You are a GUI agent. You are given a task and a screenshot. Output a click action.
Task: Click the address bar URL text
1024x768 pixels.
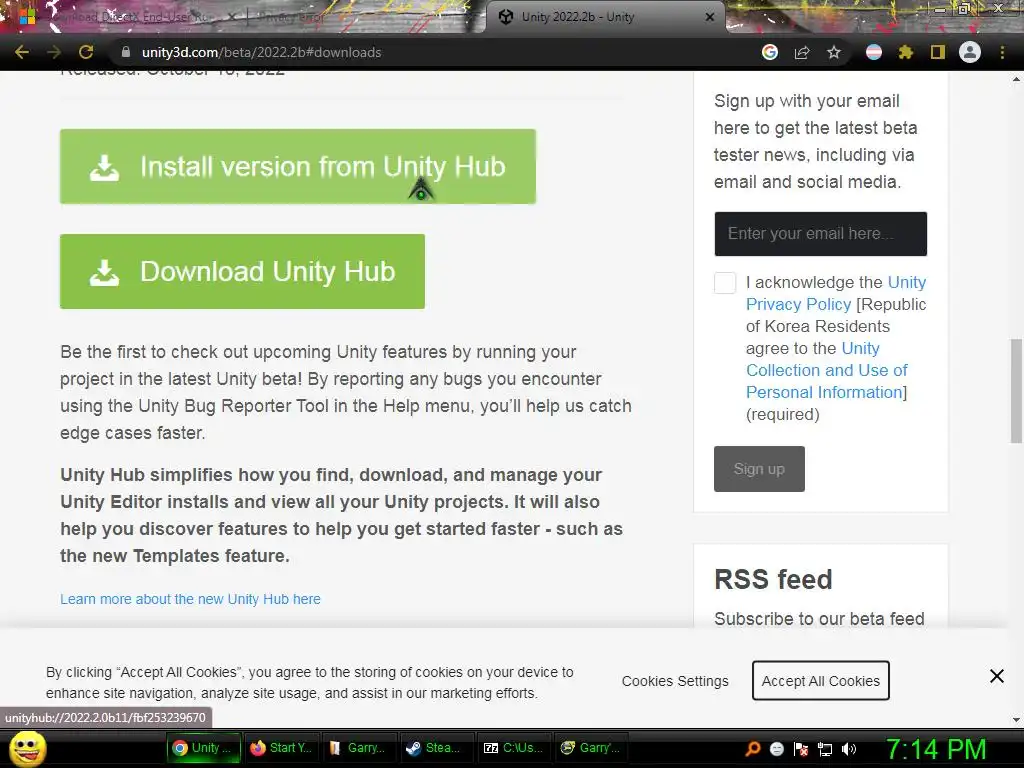coord(261,52)
